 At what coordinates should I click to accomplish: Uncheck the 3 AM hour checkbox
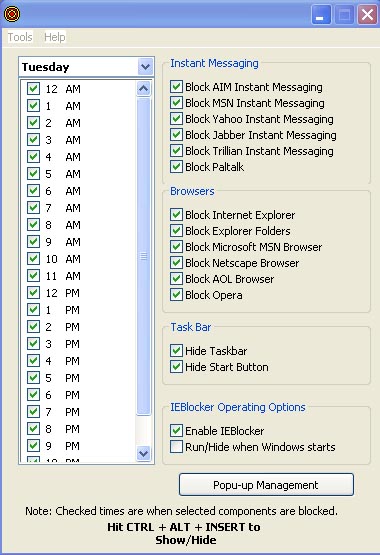[33, 139]
